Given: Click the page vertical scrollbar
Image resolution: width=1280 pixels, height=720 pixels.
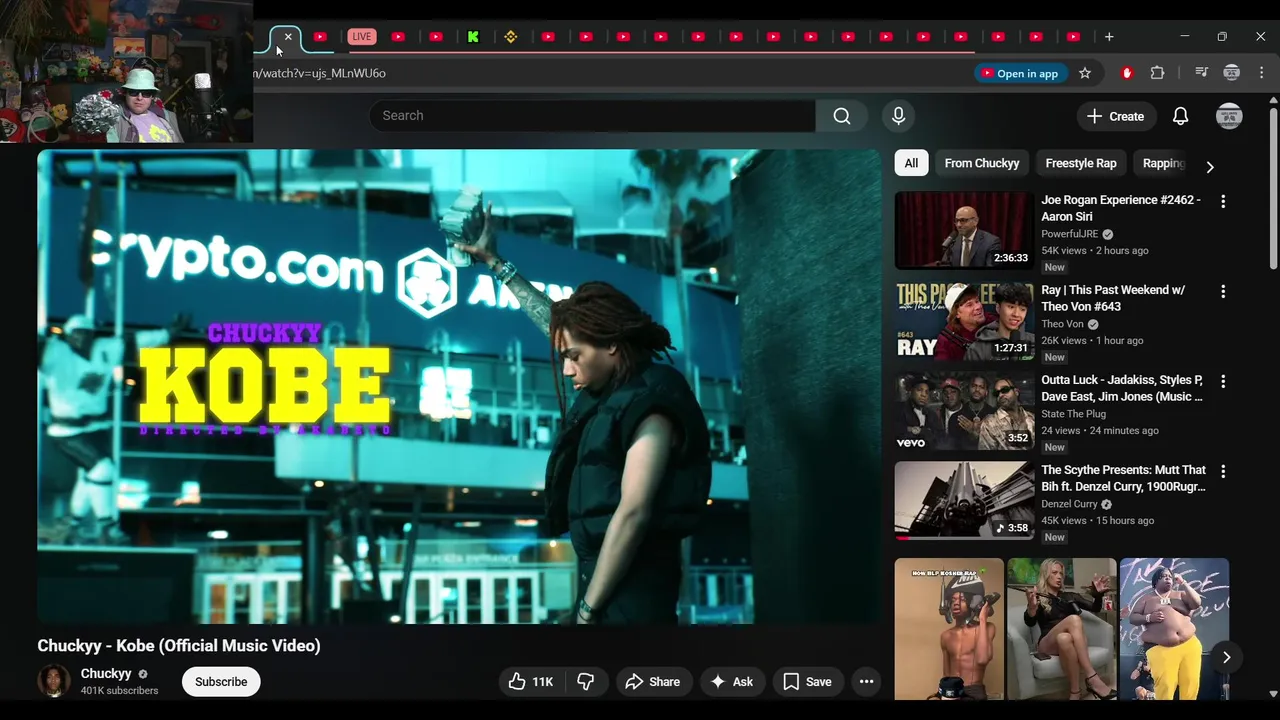Looking at the screenshot, I should click(x=1273, y=186).
